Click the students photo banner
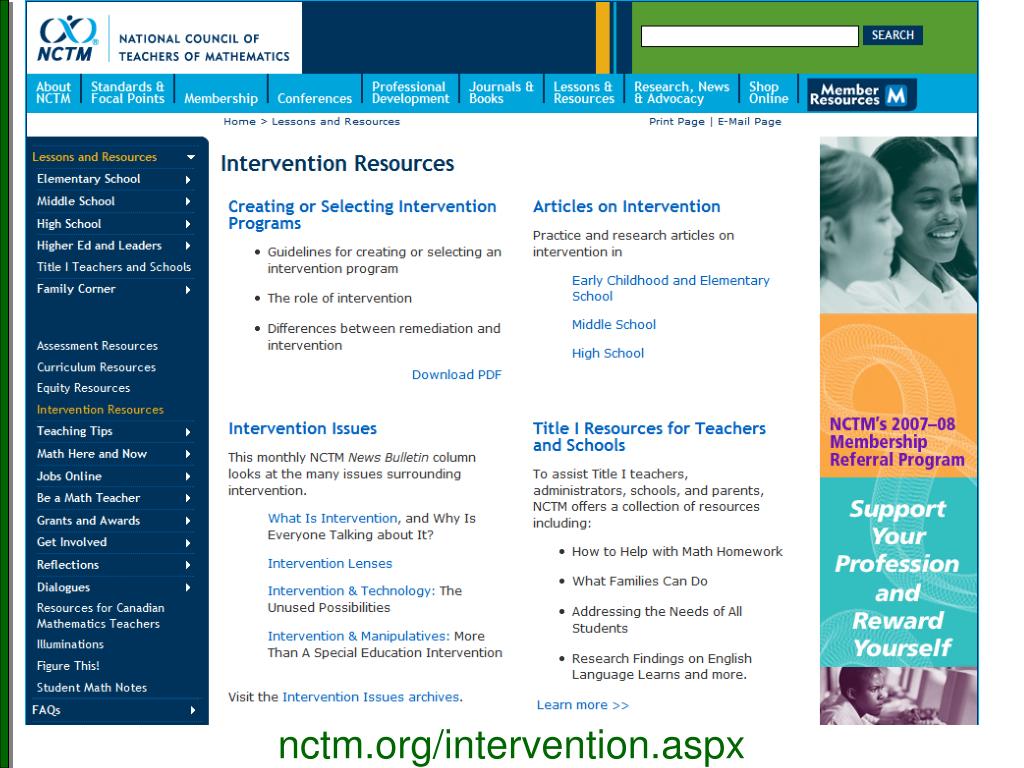This screenshot has width=1024, height=768. point(899,225)
